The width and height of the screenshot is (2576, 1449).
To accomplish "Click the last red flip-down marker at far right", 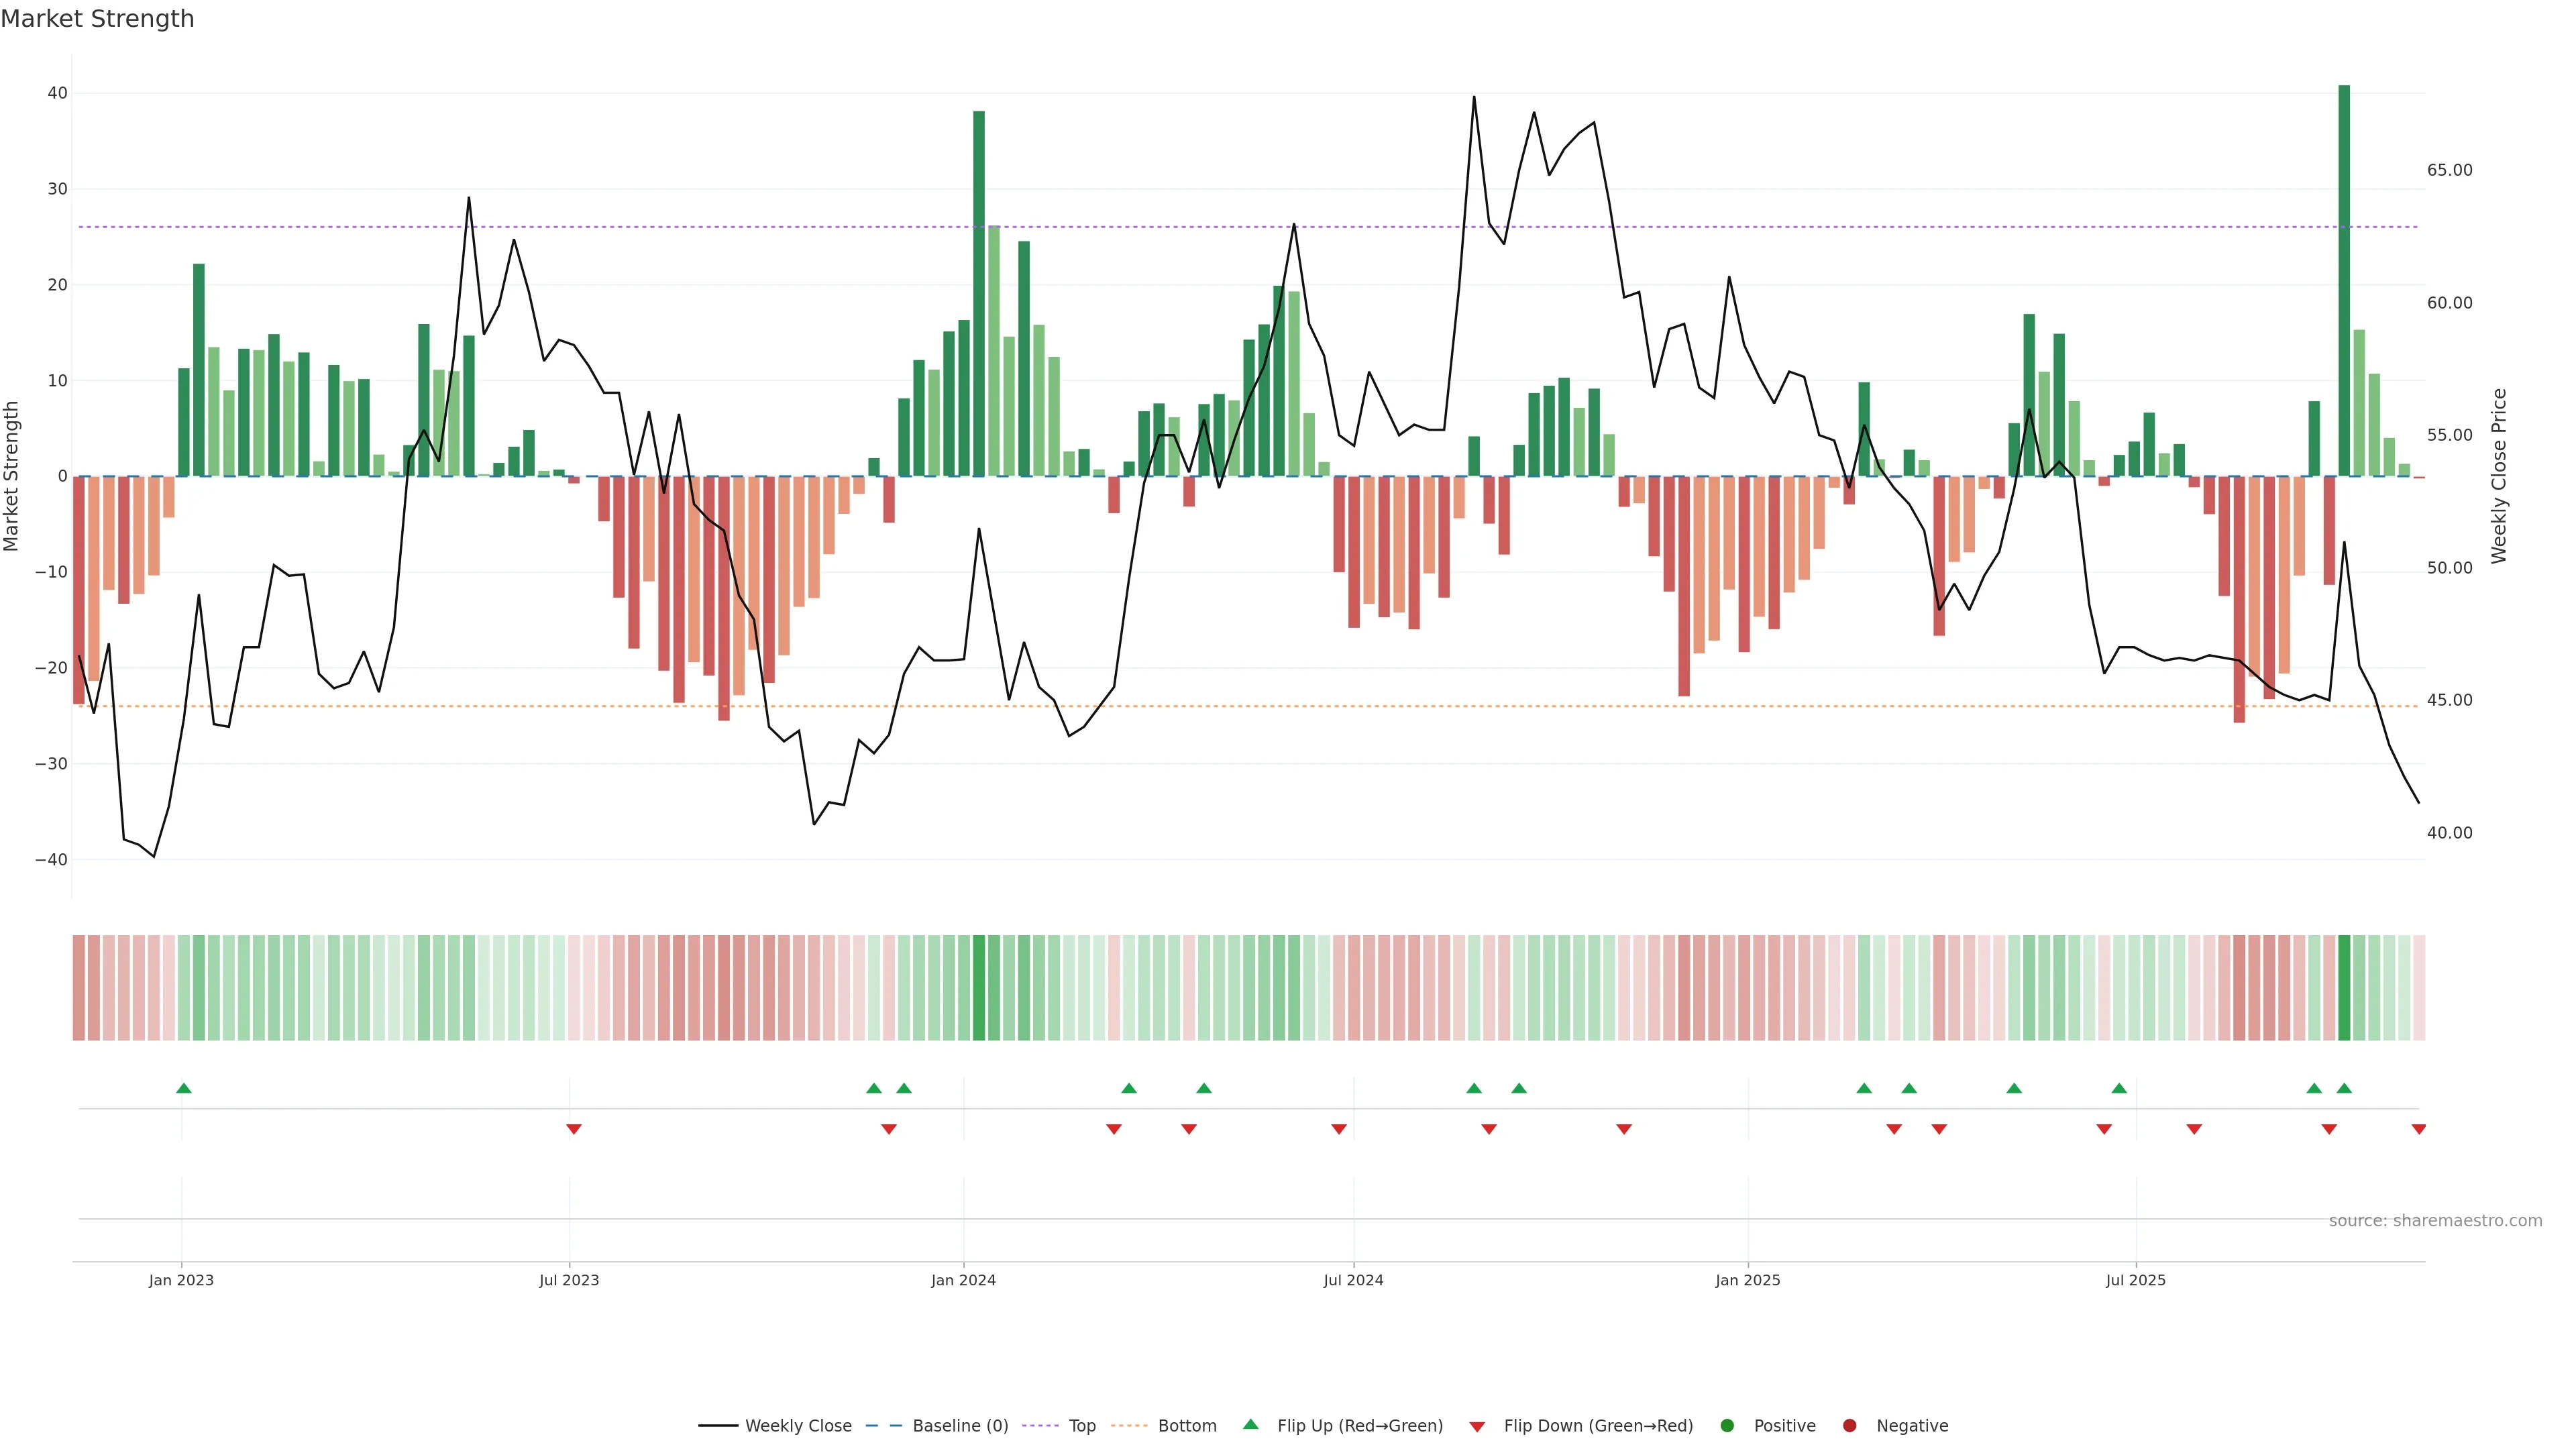I will click(x=2419, y=1129).
